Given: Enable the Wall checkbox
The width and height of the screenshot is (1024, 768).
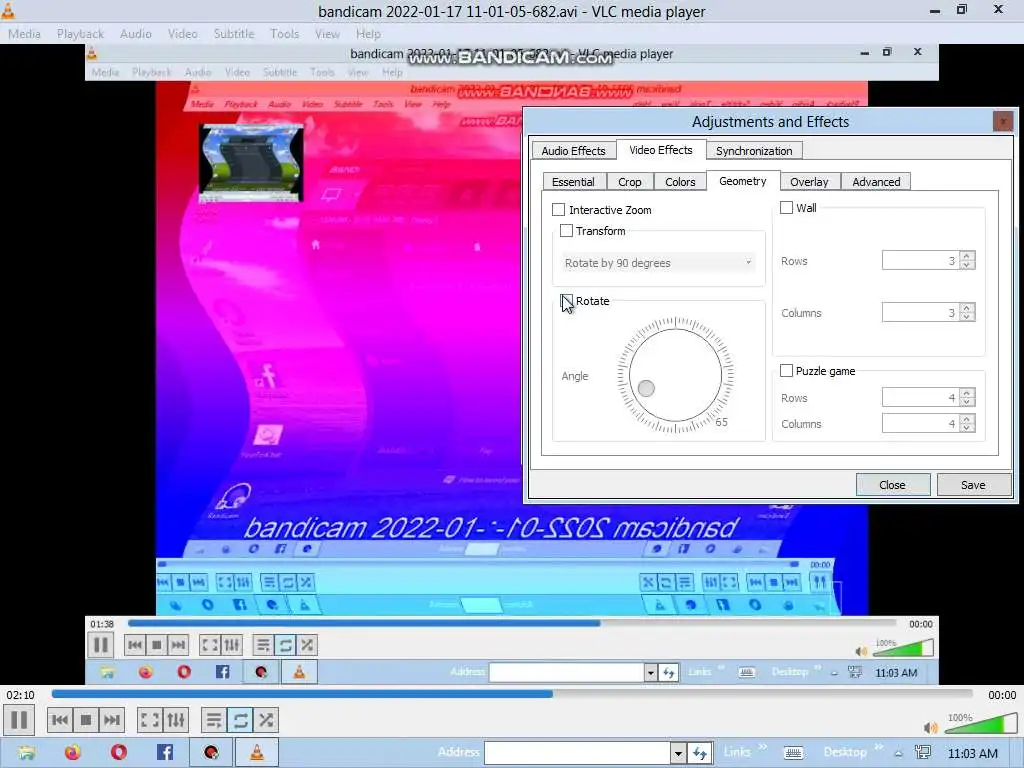Looking at the screenshot, I should pyautogui.click(x=786, y=208).
